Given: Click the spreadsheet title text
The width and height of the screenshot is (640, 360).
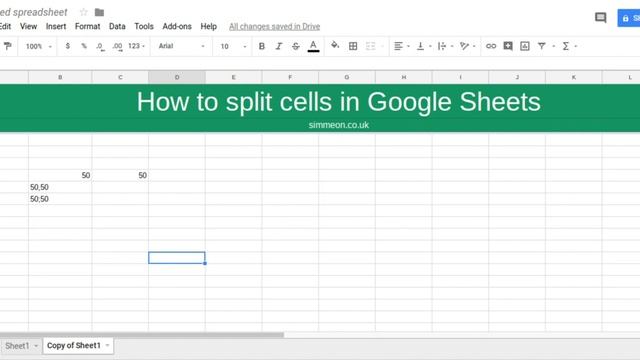Looking at the screenshot, I should click(x=33, y=12).
